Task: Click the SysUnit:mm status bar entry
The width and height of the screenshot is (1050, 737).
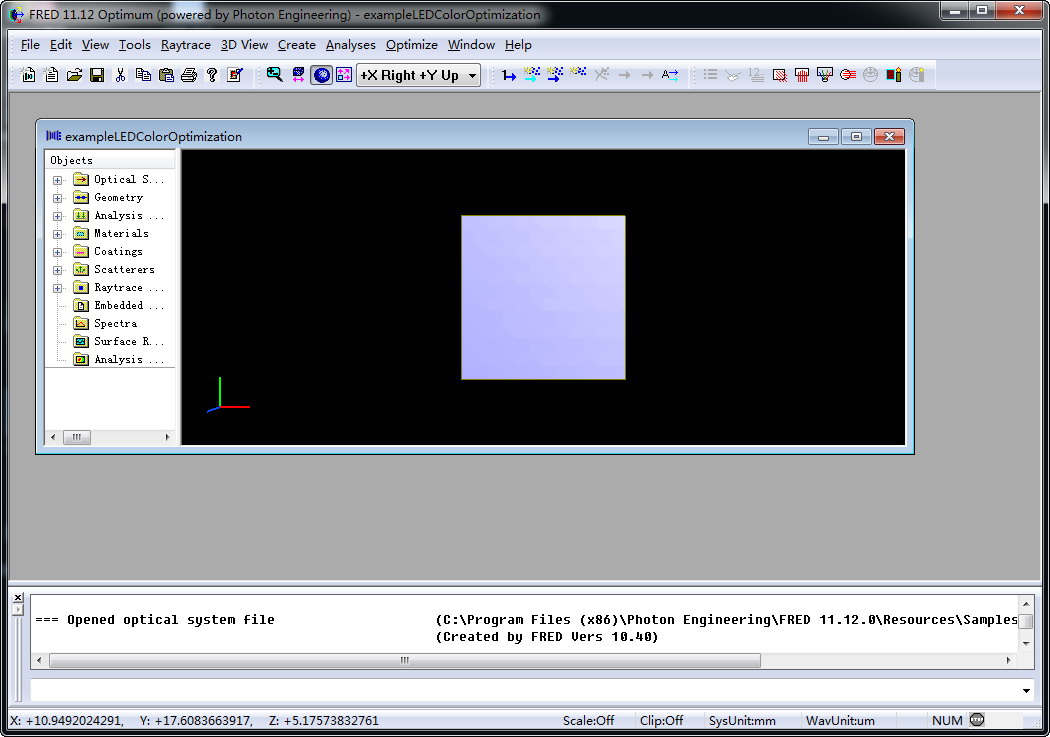Action: click(x=742, y=720)
